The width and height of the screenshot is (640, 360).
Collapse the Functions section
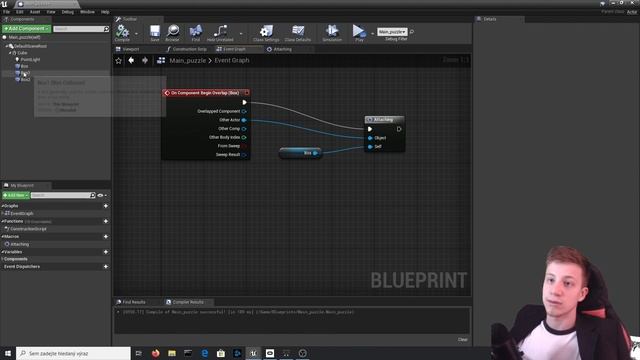coord(2,221)
